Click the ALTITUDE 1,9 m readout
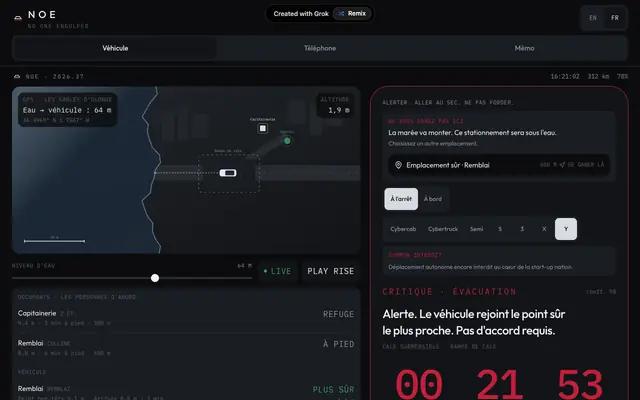The image size is (640, 400). (335, 105)
